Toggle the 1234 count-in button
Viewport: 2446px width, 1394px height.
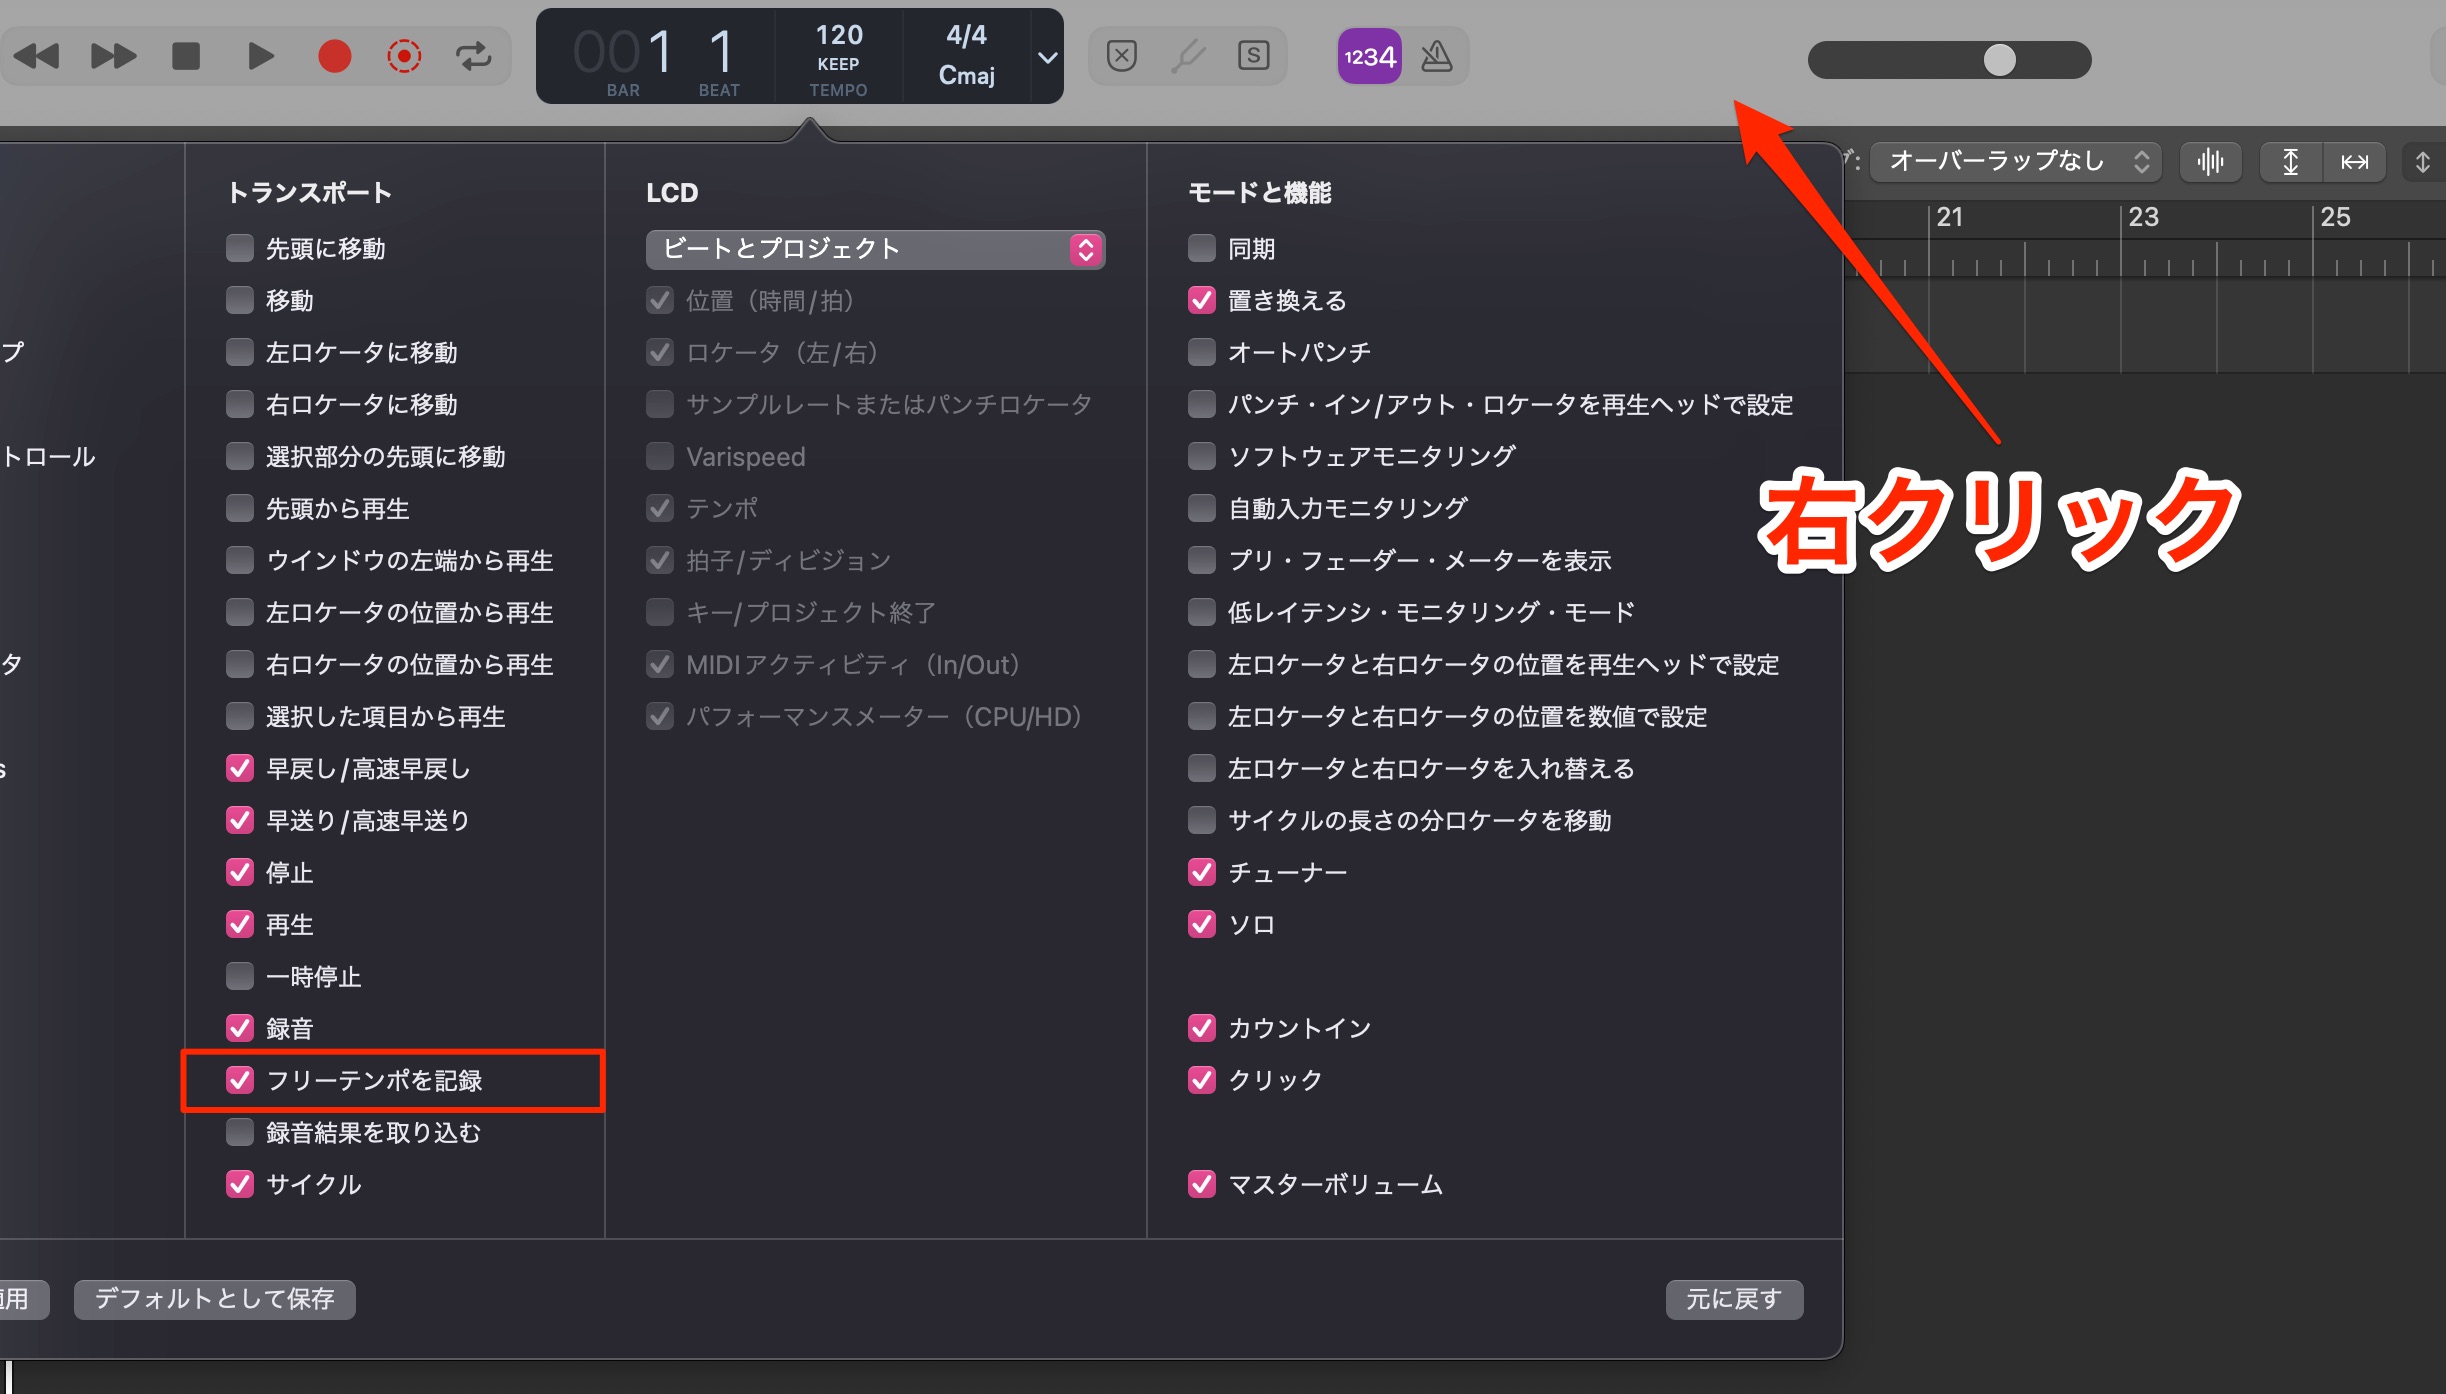click(1369, 56)
